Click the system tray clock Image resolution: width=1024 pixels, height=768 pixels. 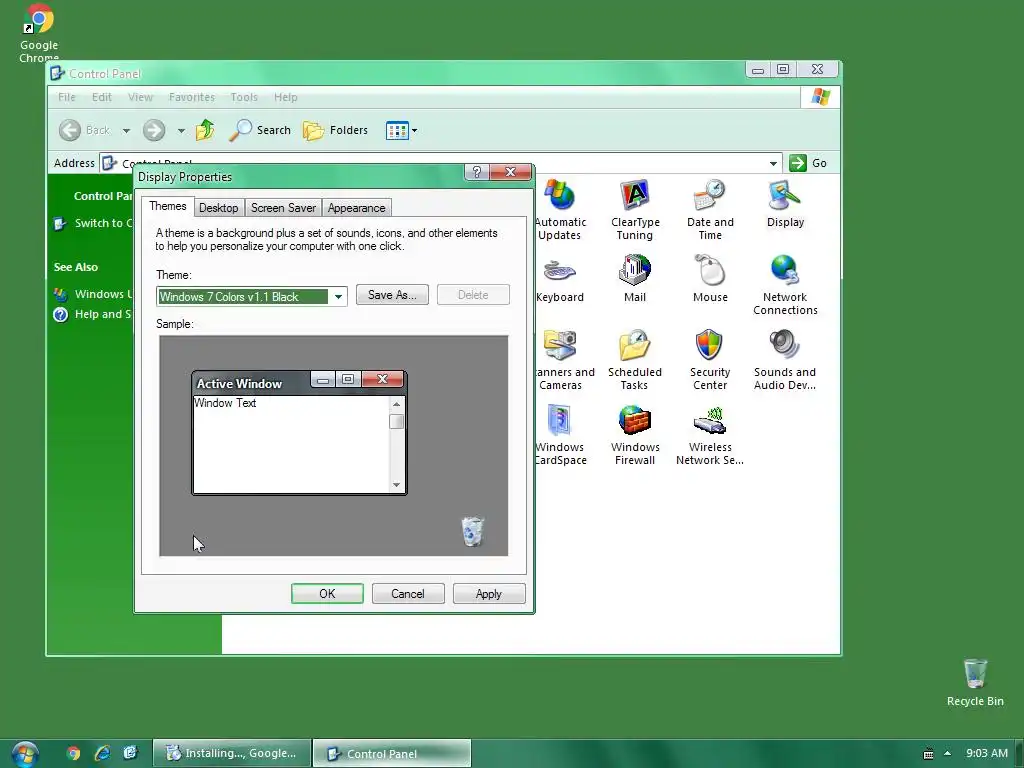click(x=986, y=753)
